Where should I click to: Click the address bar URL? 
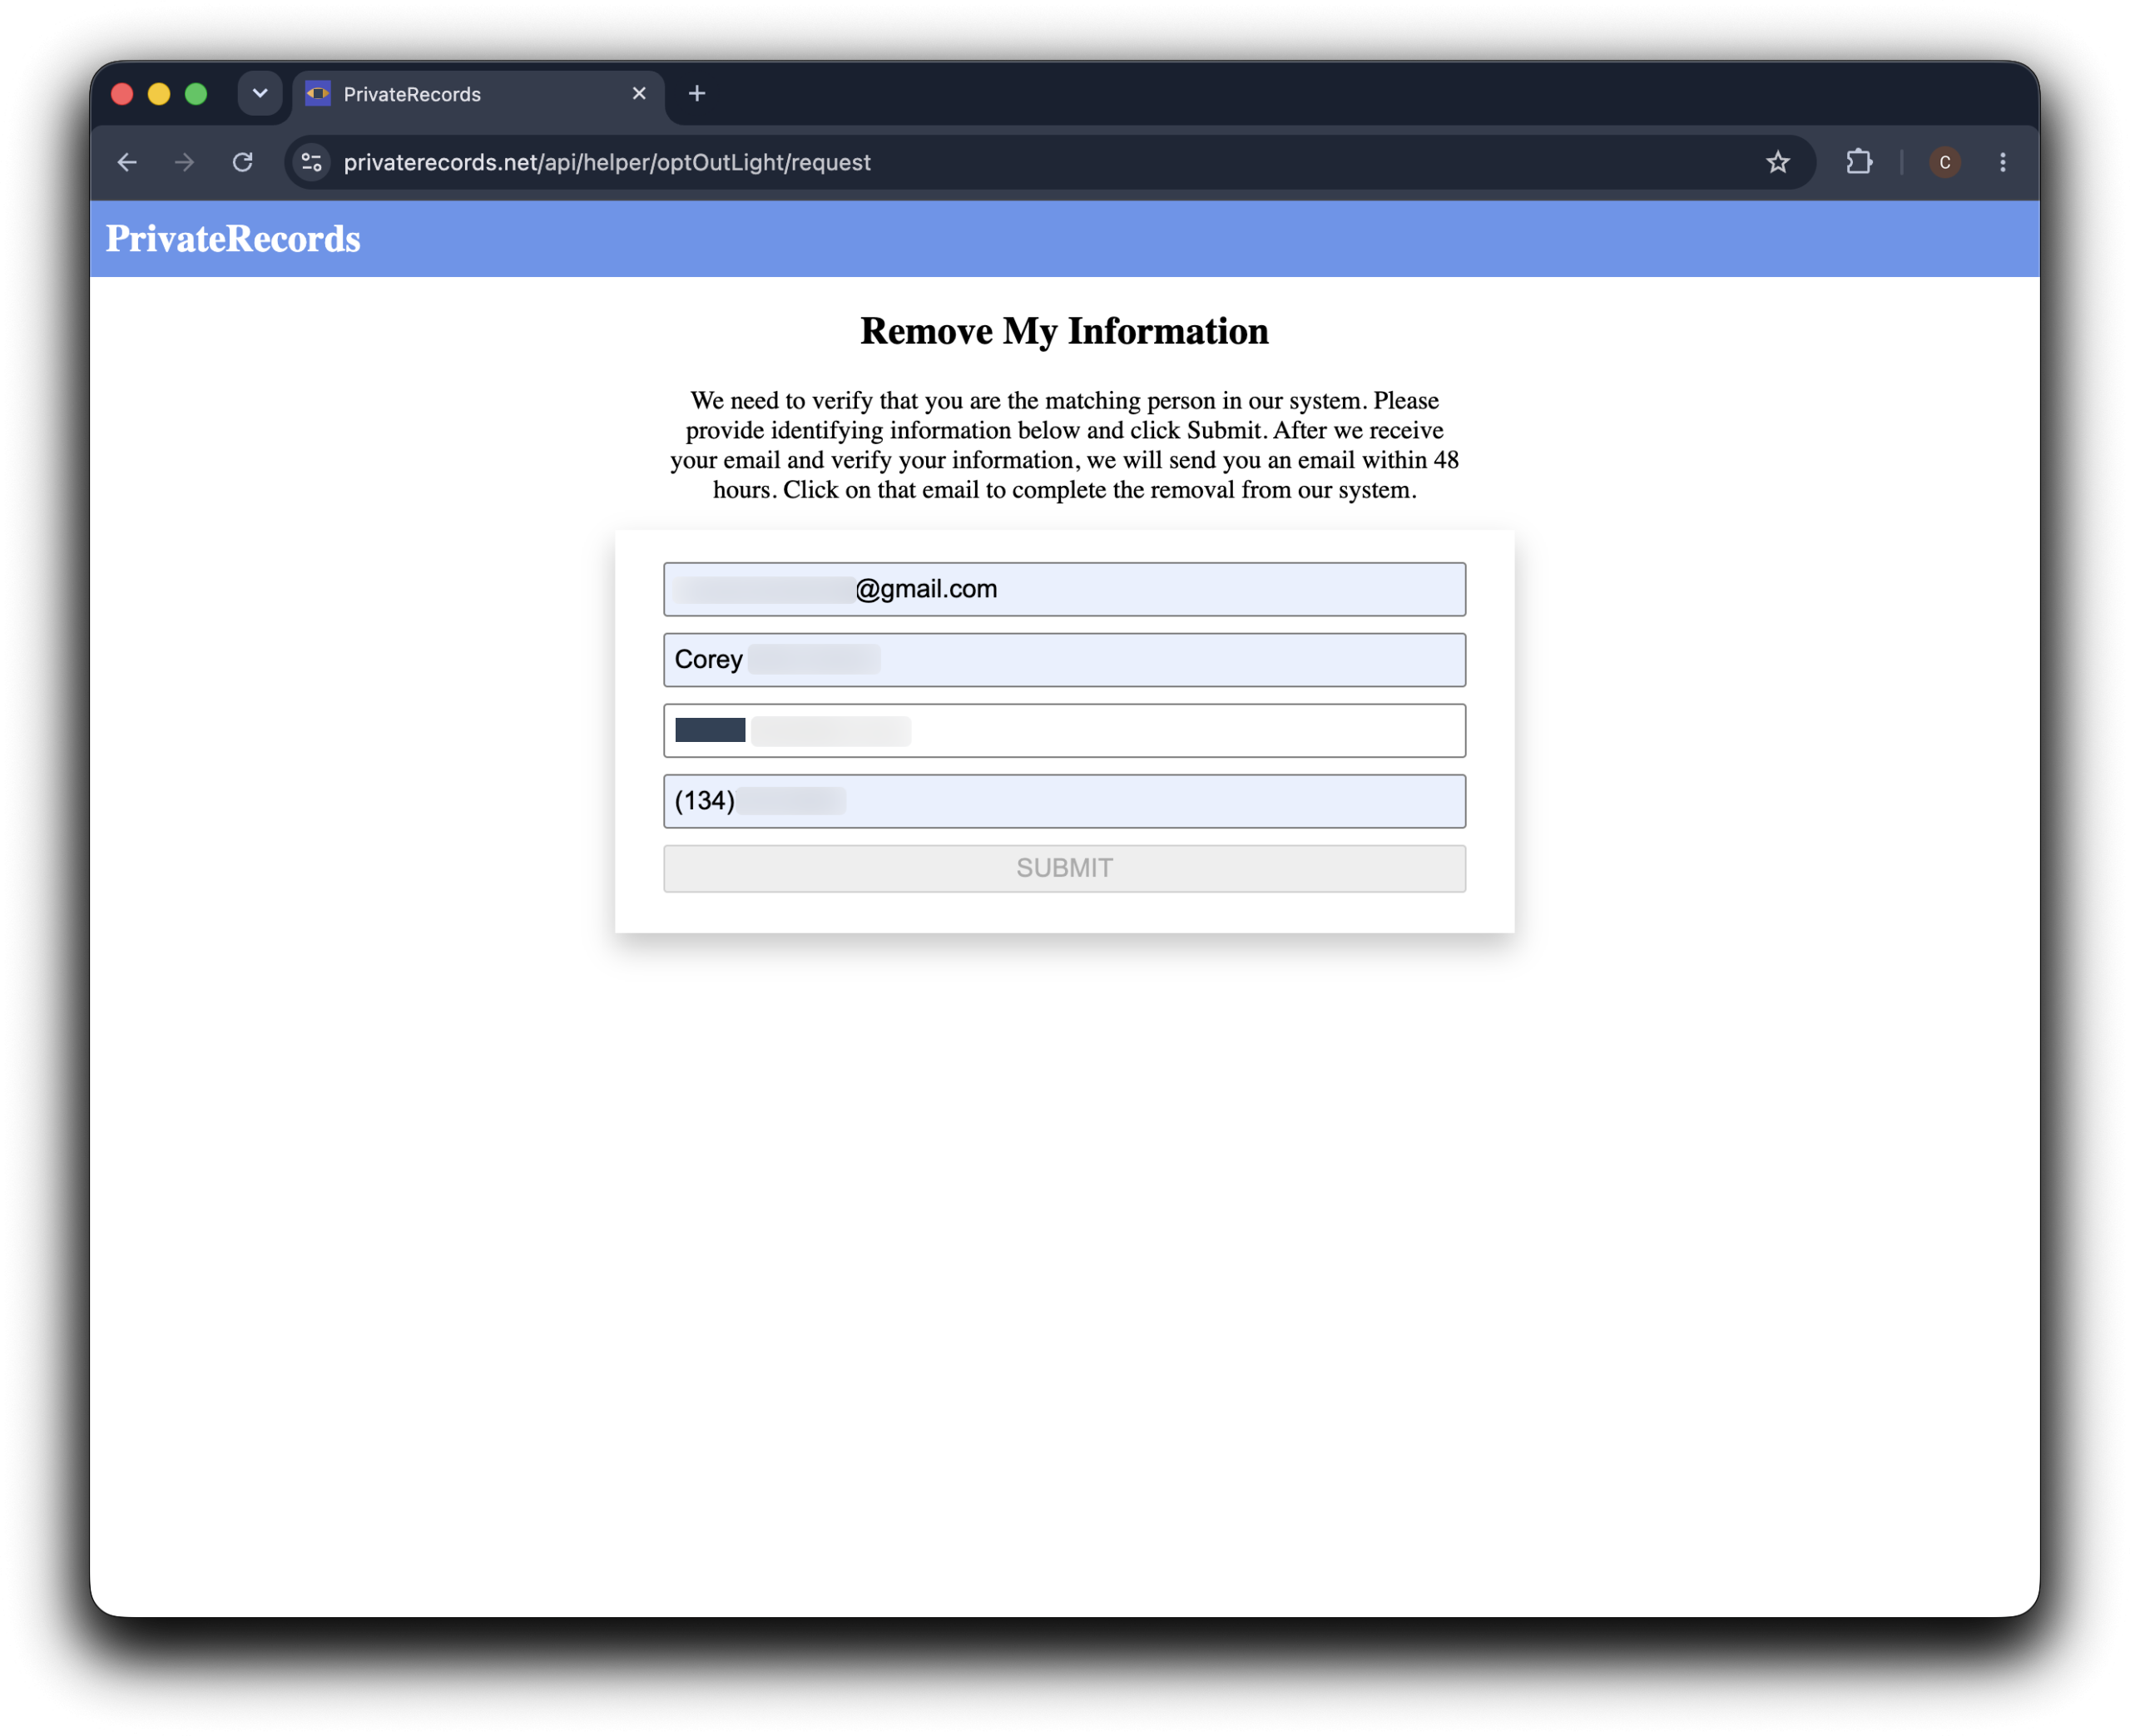[x=607, y=162]
